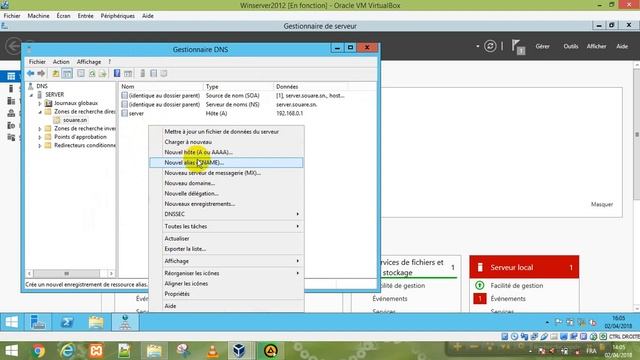Click the Properties icon in DNS toolbar

pos(81,73)
